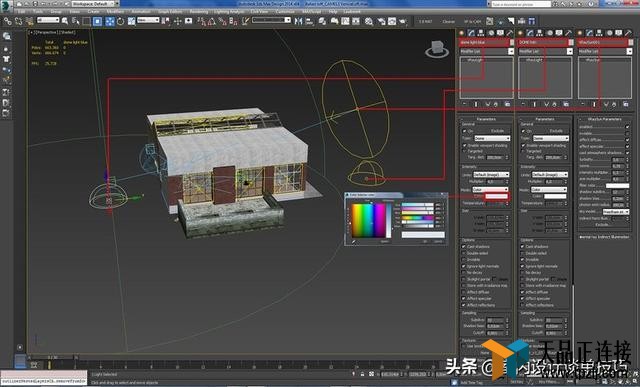Open sky model dropdown in VRaySun Parameters

616,212
